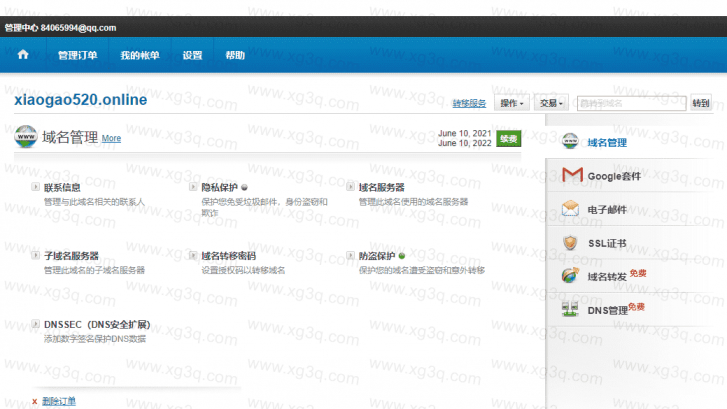Image resolution: width=727 pixels, height=409 pixels.
Task: Open 域名服务器 heading text
Action: 382,187
